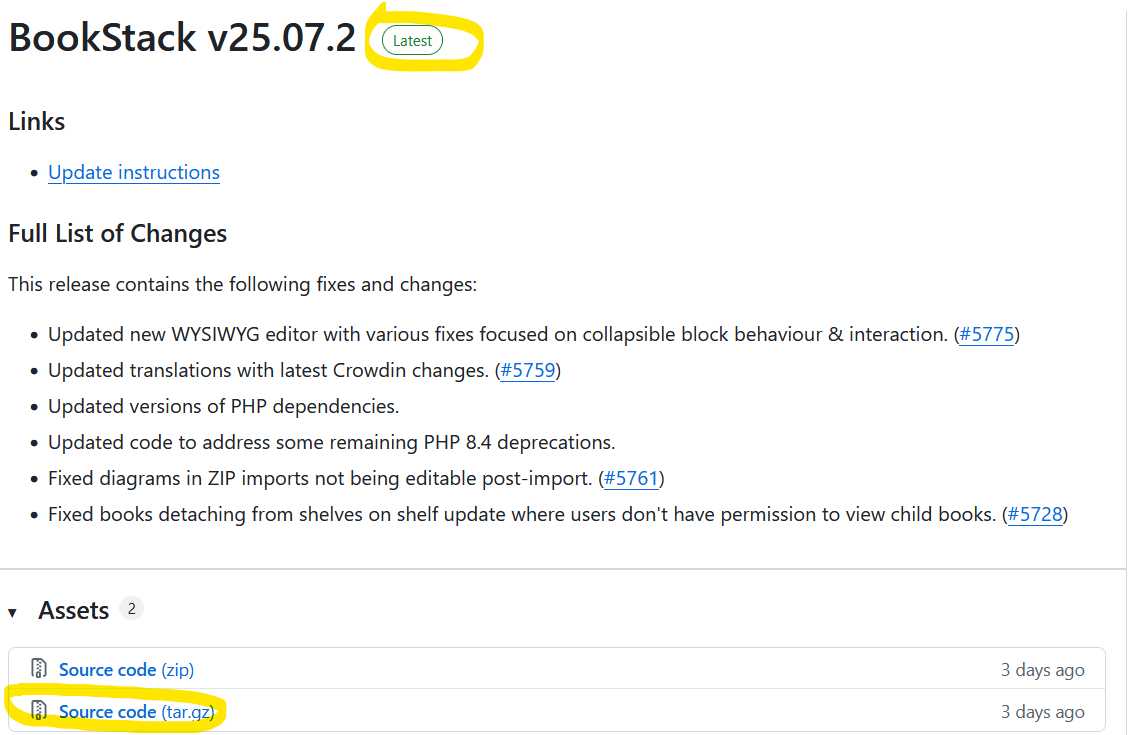Click the Links section heading
Image resolution: width=1132 pixels, height=735 pixels.
coord(37,122)
